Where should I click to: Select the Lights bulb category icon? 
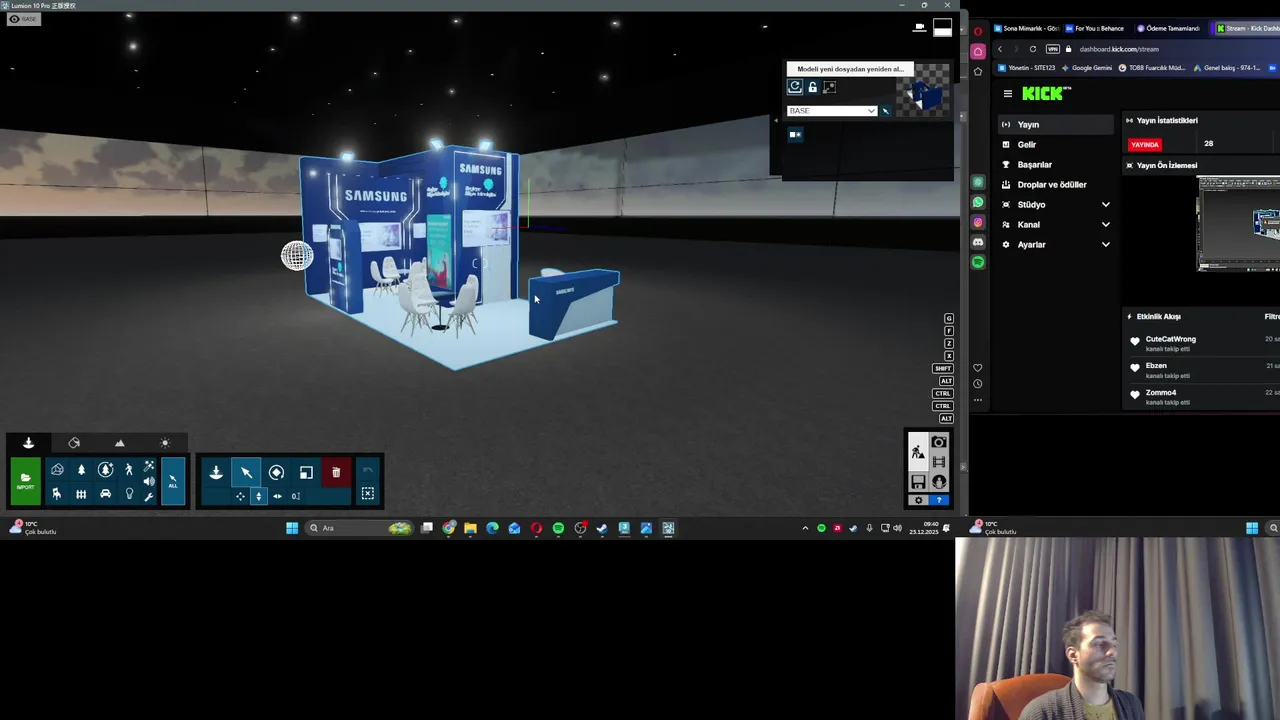pos(128,494)
